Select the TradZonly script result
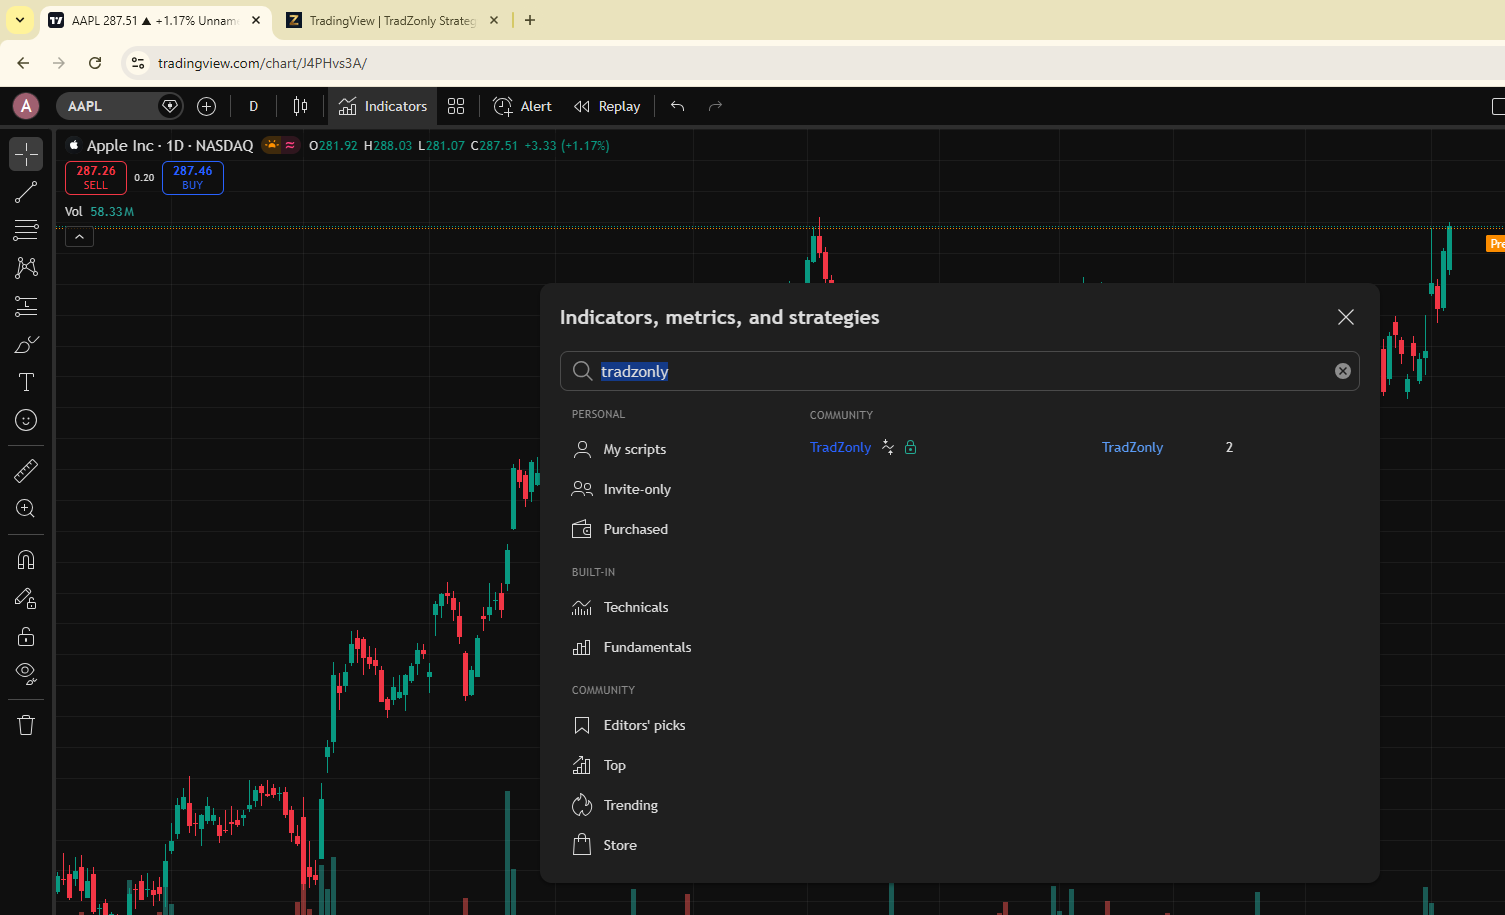The height and width of the screenshot is (915, 1505). 840,447
